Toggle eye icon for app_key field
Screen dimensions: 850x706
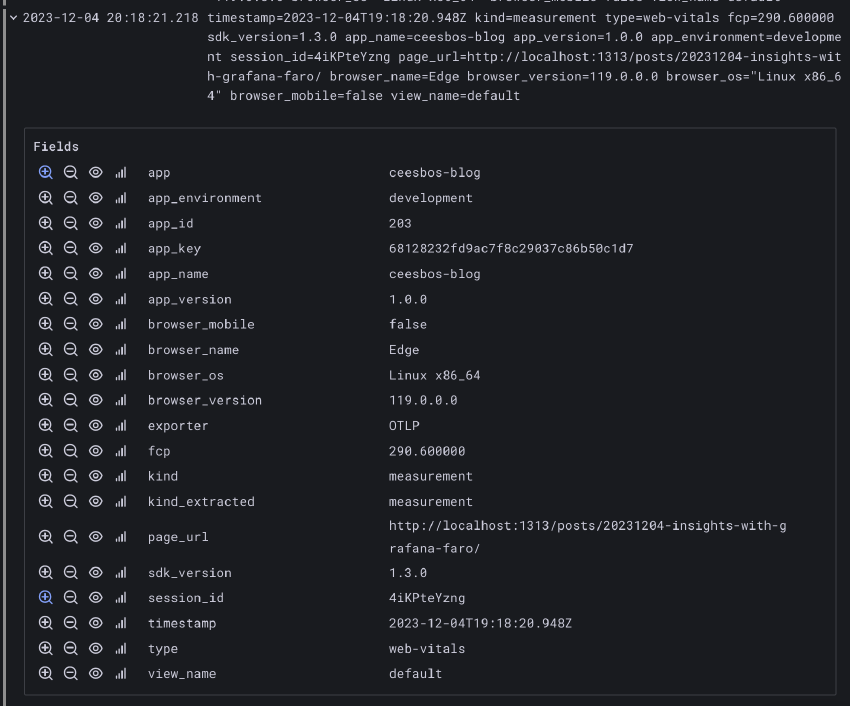coord(96,248)
